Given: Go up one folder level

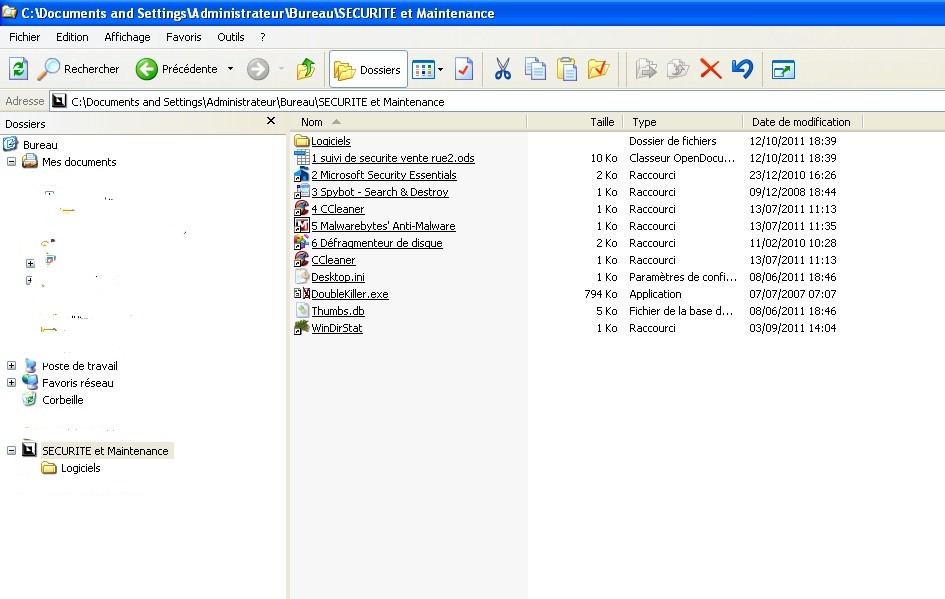Looking at the screenshot, I should coord(306,69).
